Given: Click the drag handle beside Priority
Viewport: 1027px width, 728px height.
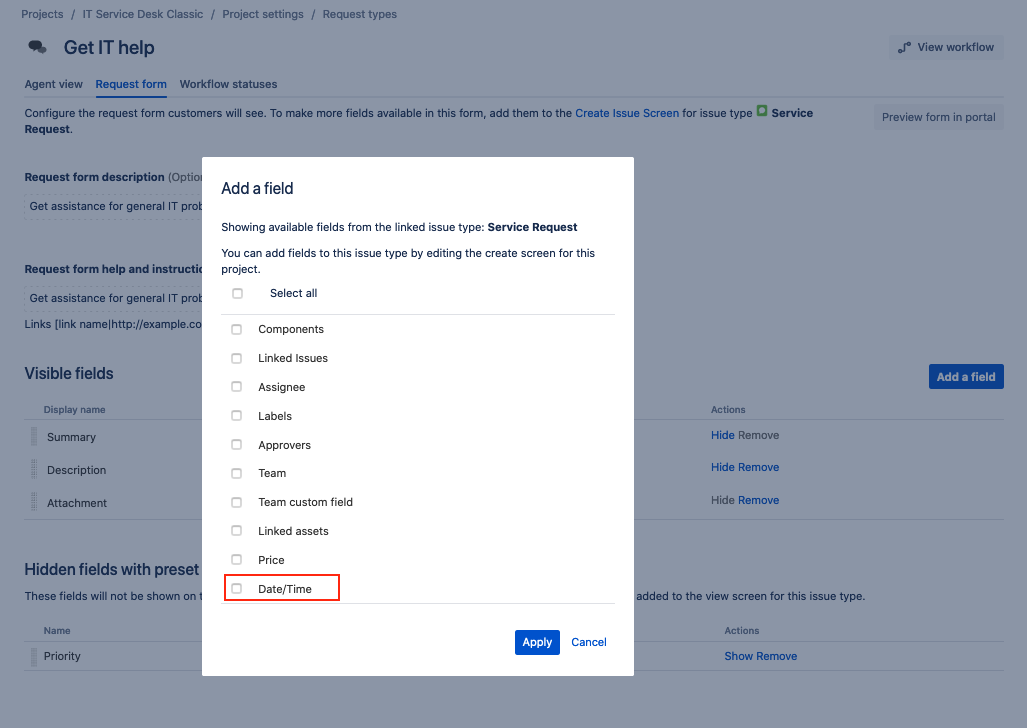Looking at the screenshot, I should click(34, 655).
